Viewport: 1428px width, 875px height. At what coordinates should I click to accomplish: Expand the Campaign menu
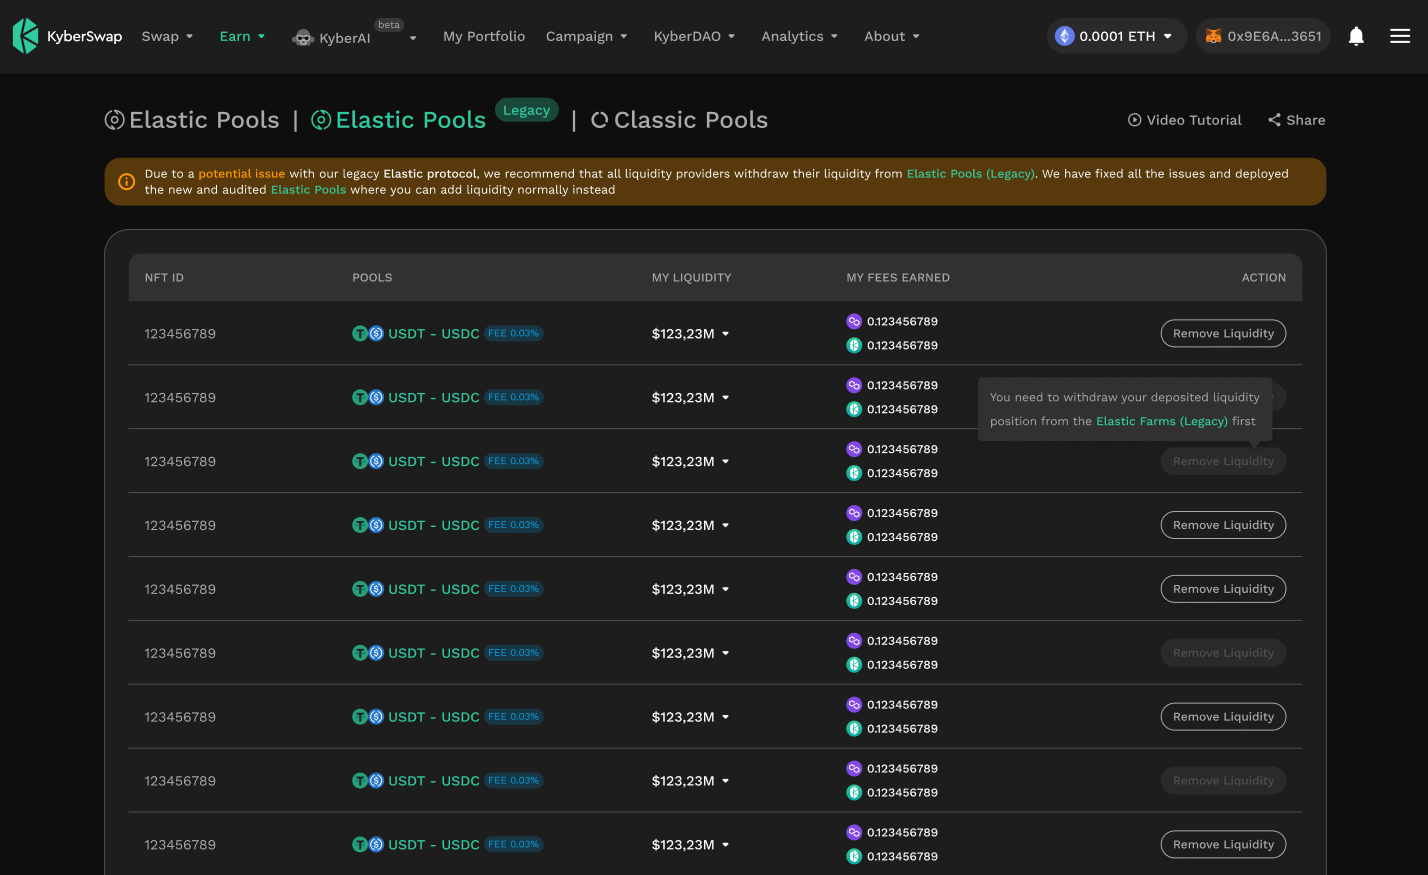(x=586, y=36)
